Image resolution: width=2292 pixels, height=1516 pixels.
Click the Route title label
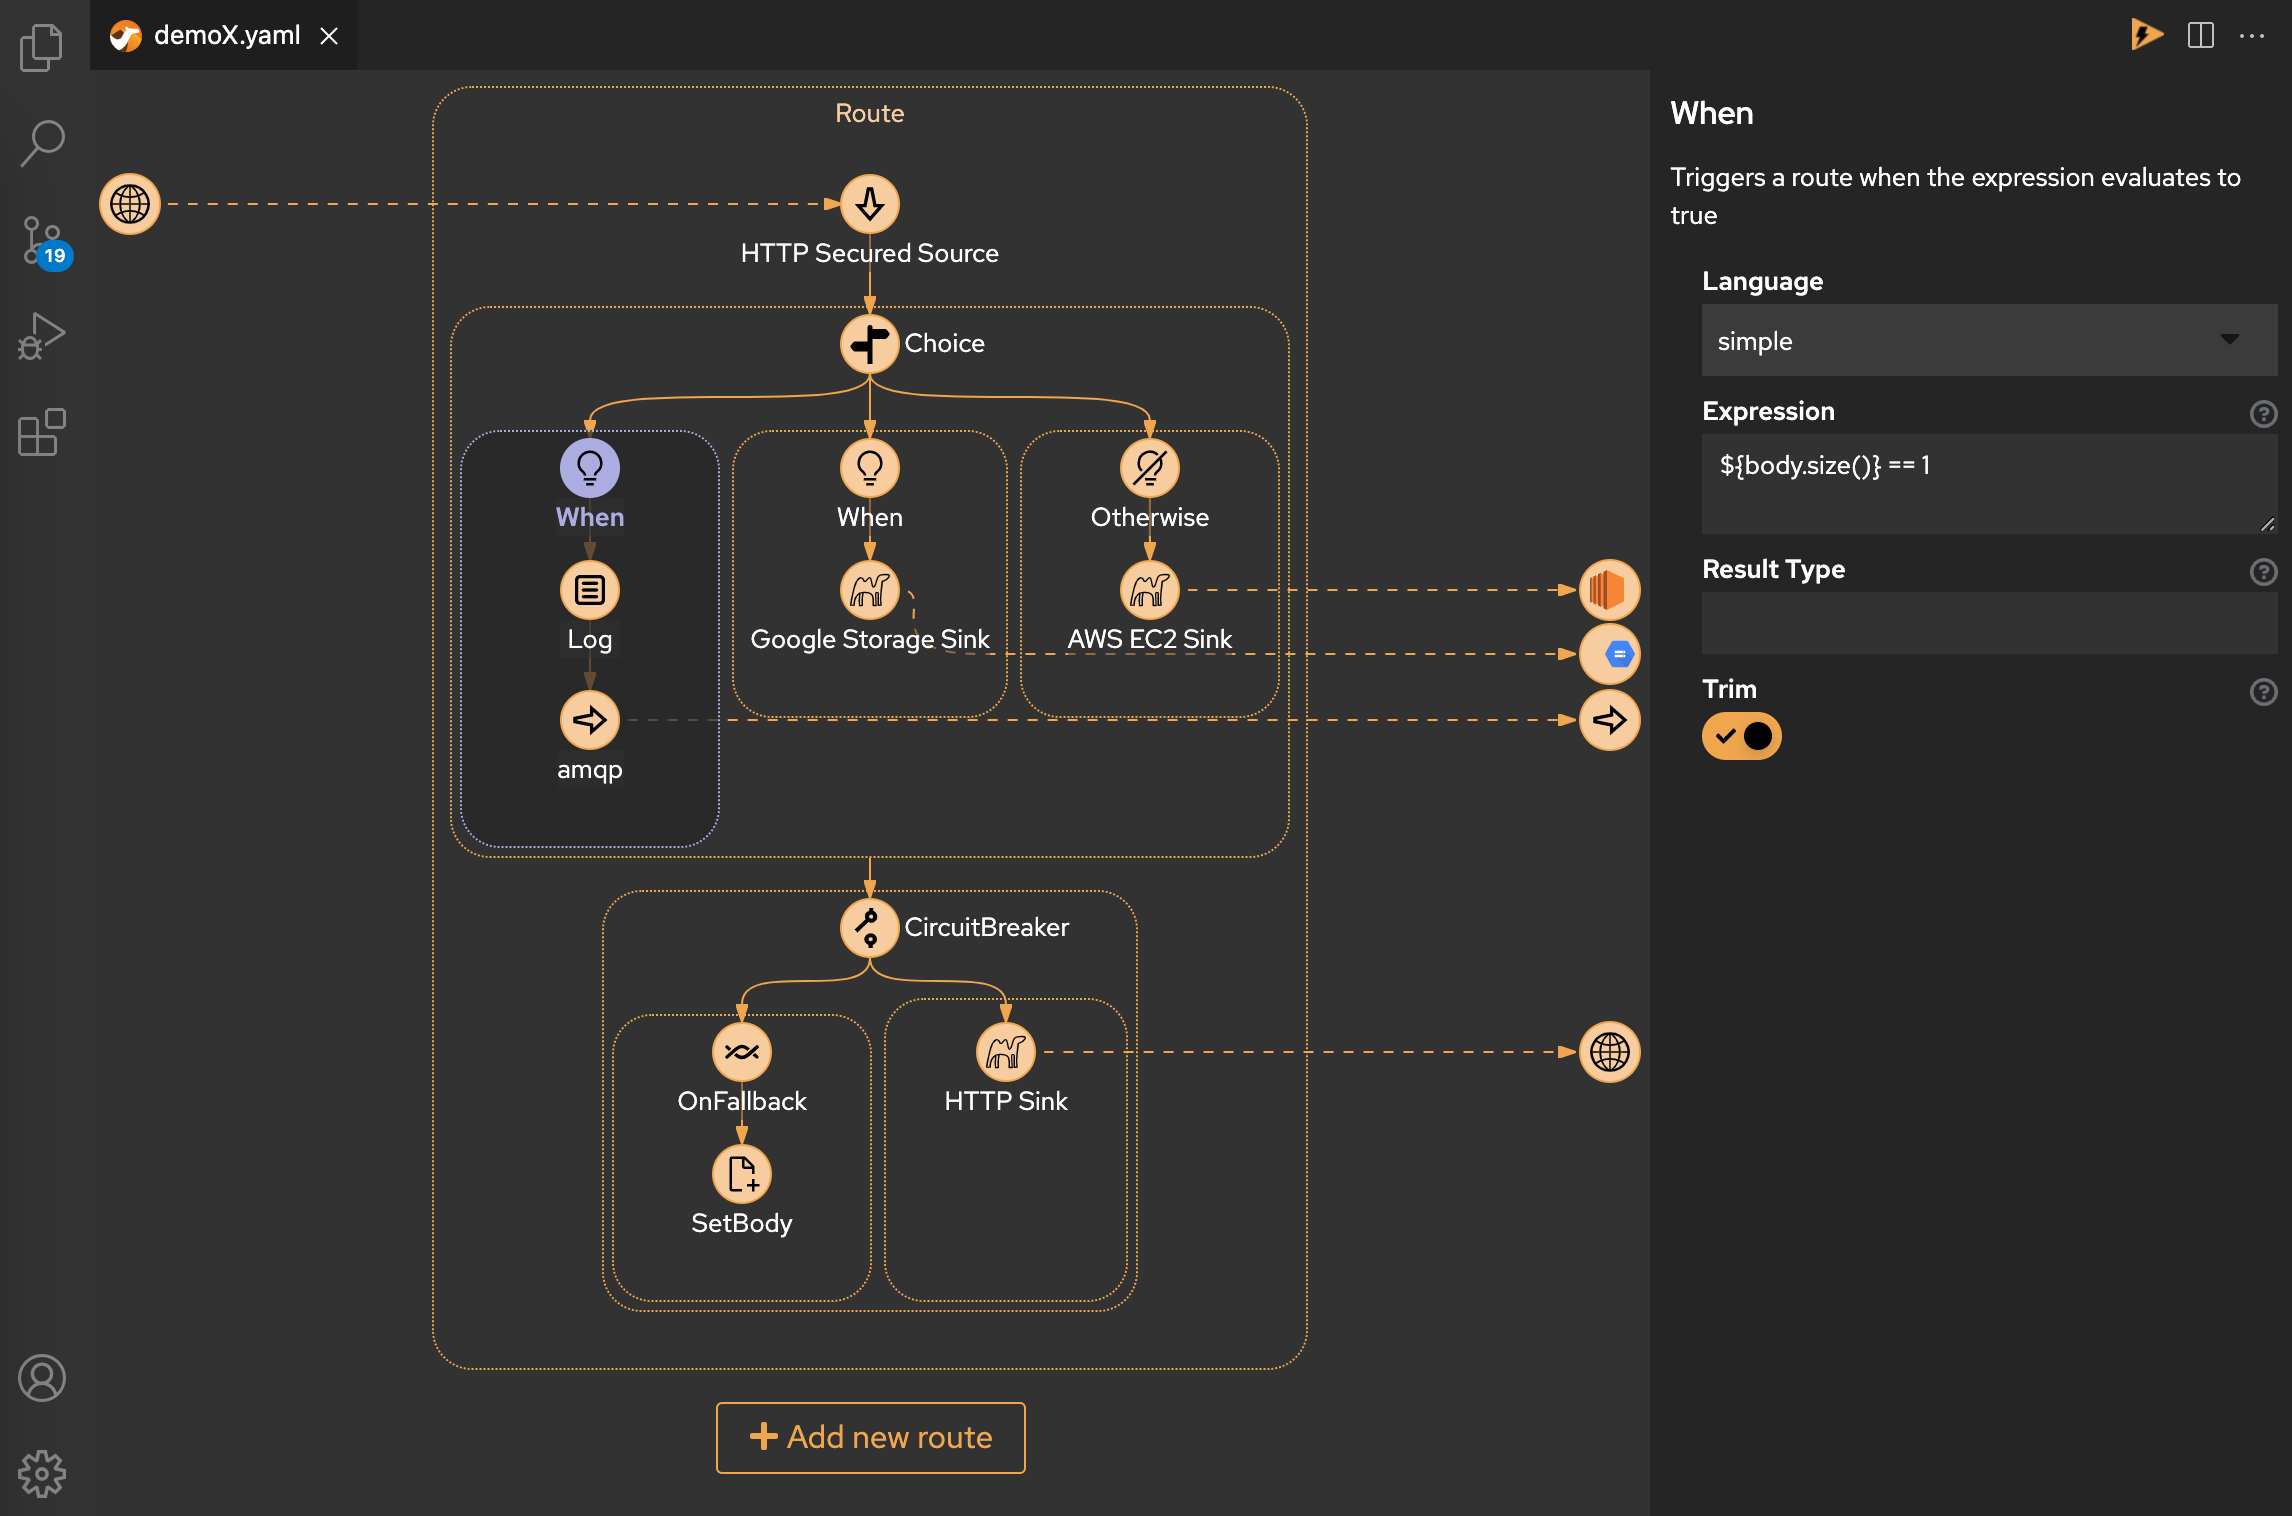pyautogui.click(x=870, y=113)
